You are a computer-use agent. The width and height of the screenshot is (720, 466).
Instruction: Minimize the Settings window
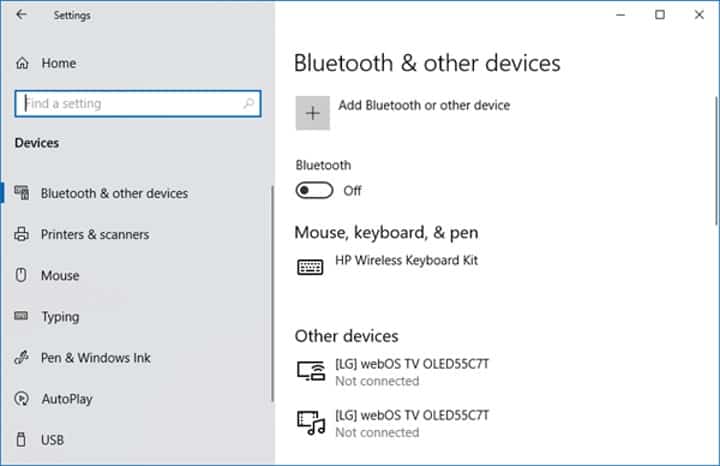pyautogui.click(x=621, y=15)
